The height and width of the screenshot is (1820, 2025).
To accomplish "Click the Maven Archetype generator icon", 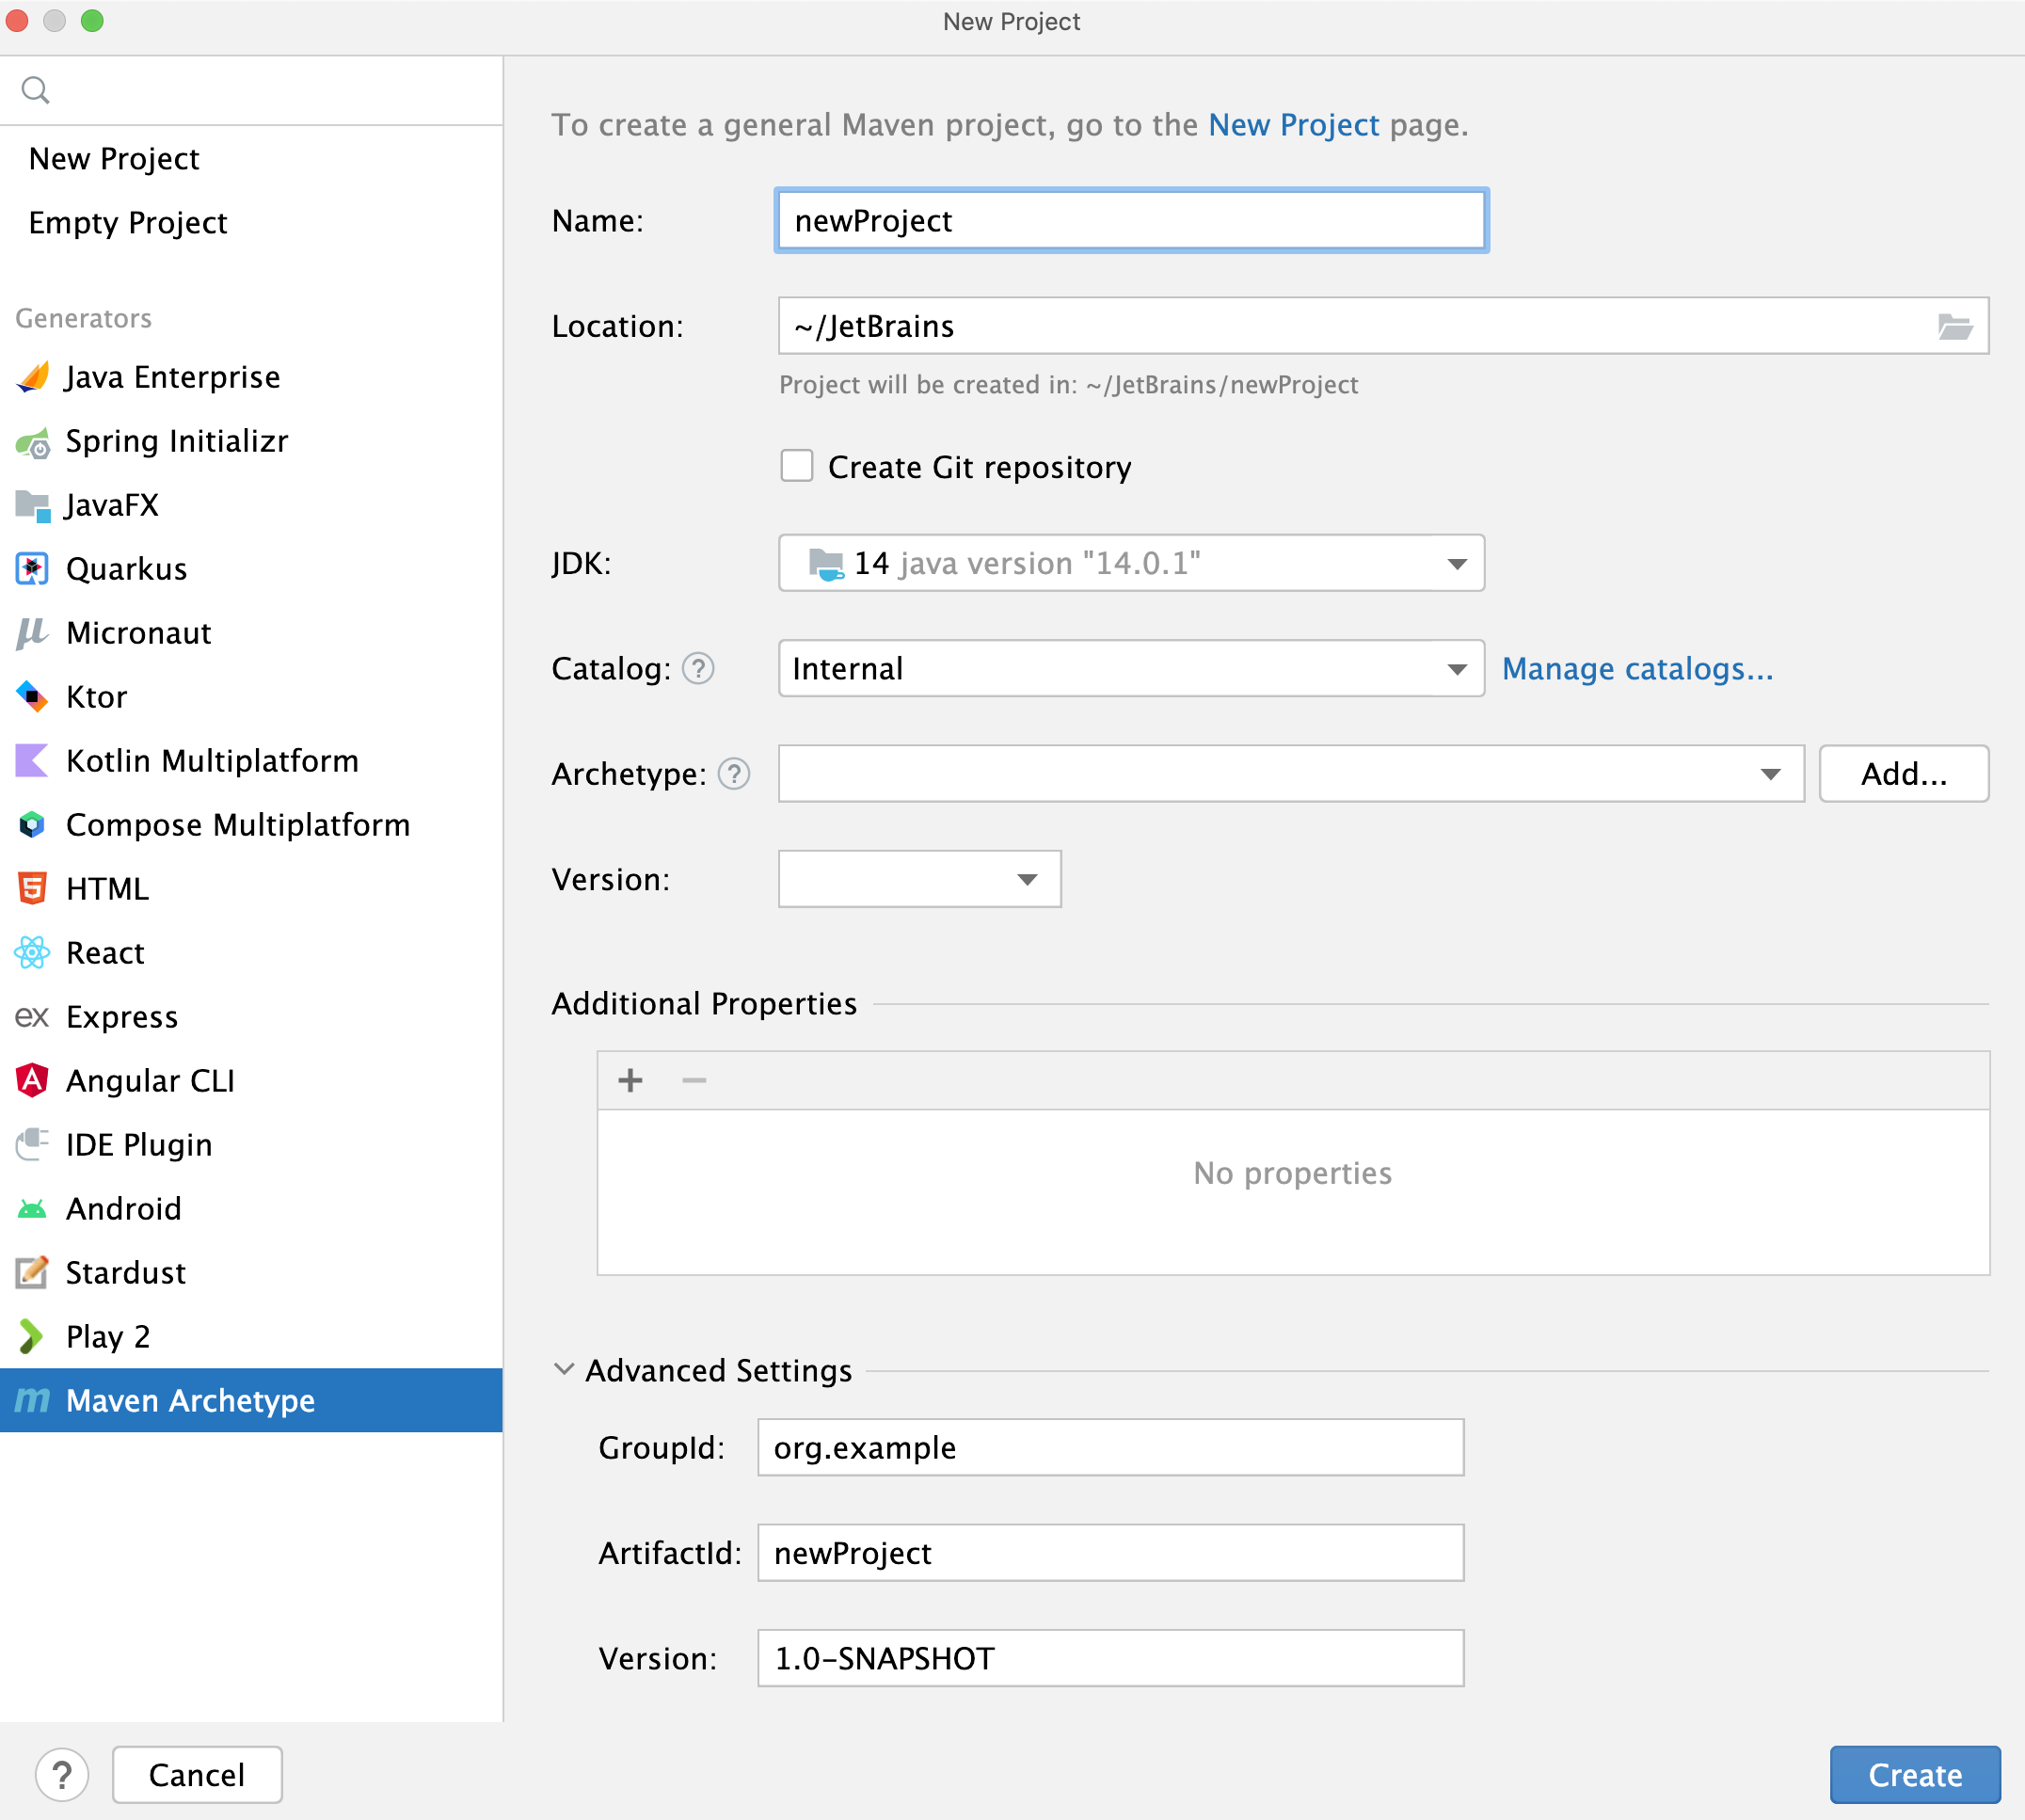I will point(33,1400).
